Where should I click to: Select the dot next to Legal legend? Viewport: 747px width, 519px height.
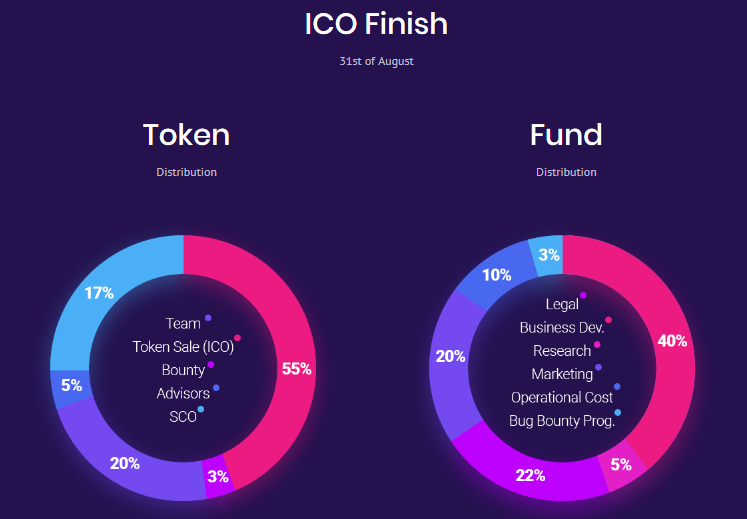point(583,295)
